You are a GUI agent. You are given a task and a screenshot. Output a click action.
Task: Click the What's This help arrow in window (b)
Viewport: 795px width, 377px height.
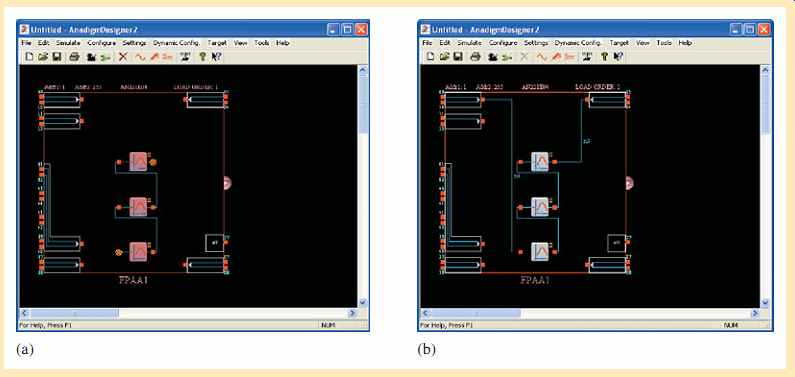pyautogui.click(x=618, y=57)
